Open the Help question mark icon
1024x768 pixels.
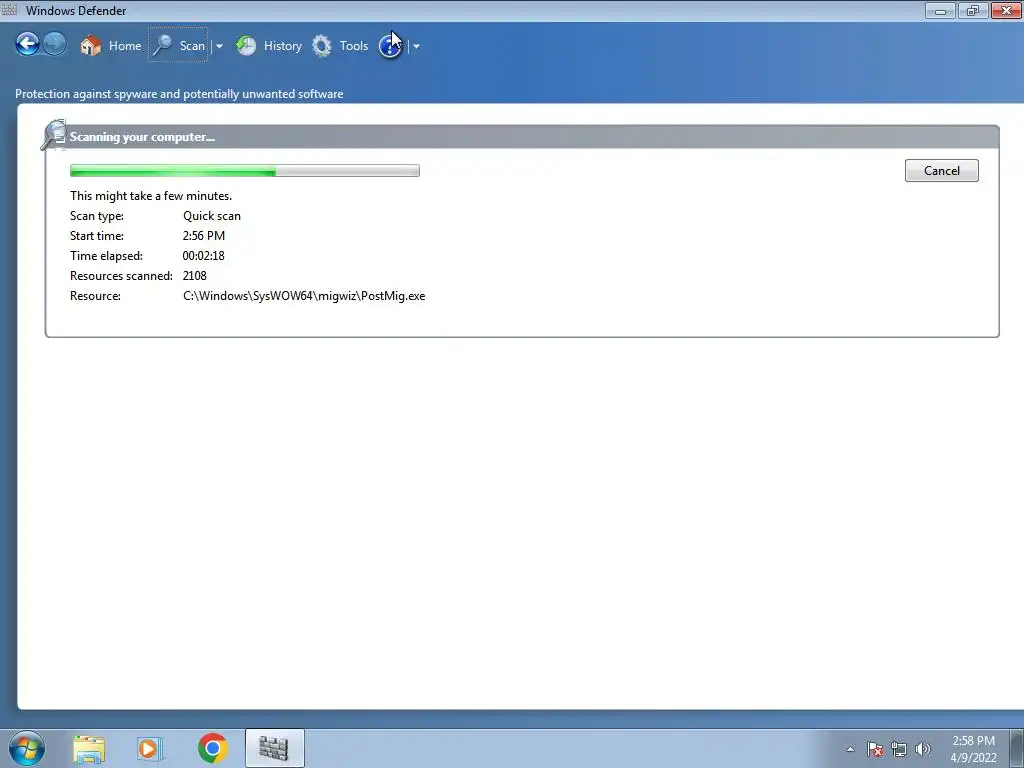pyautogui.click(x=391, y=46)
